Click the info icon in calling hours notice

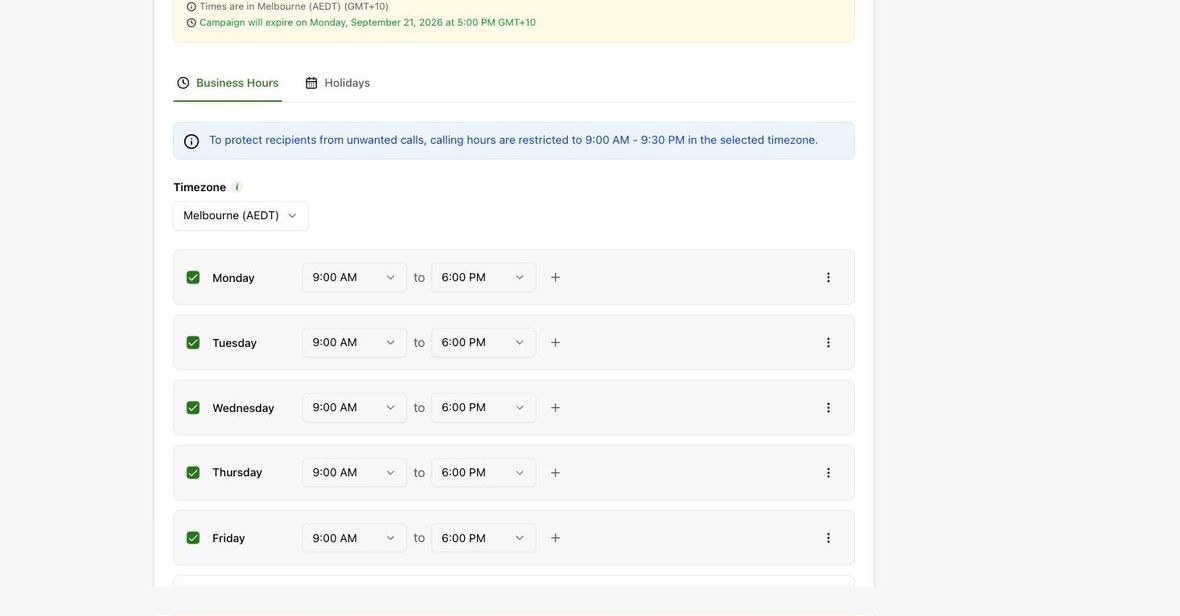point(192,141)
